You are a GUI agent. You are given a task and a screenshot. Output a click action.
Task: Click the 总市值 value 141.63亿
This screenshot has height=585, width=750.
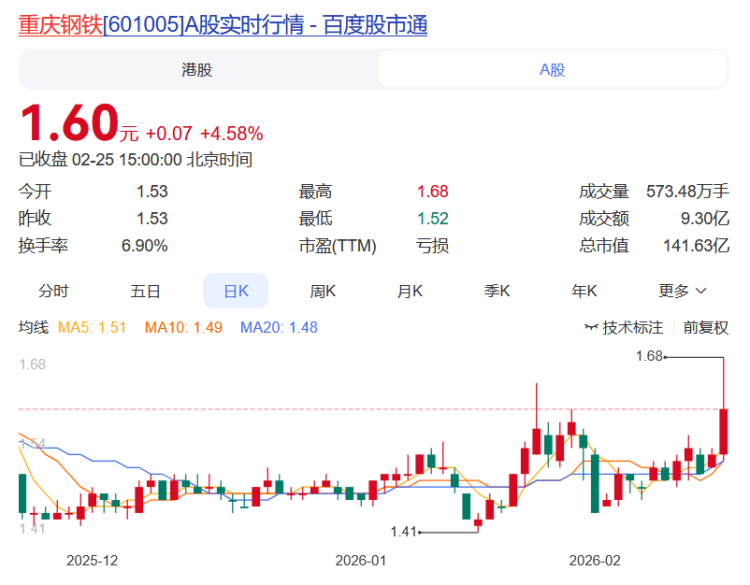coord(696,246)
